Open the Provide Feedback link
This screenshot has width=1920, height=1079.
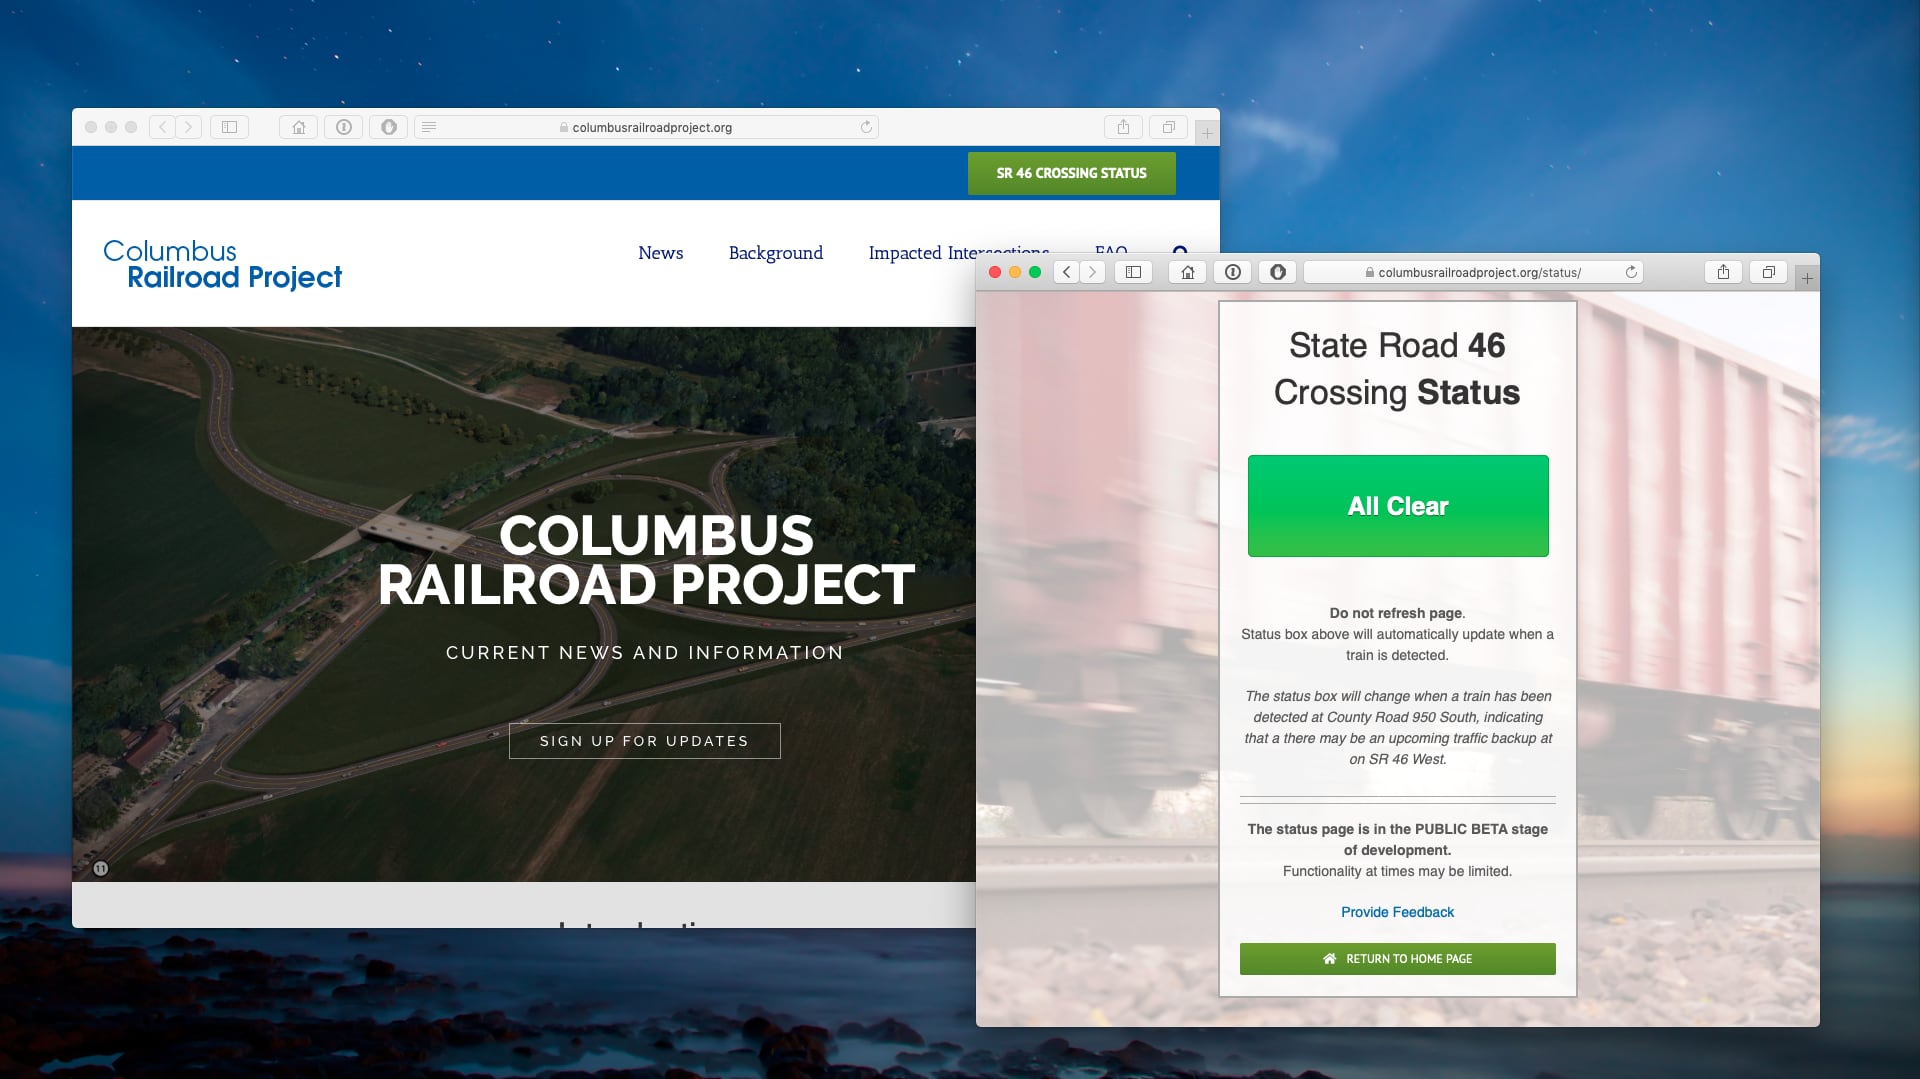1397,912
